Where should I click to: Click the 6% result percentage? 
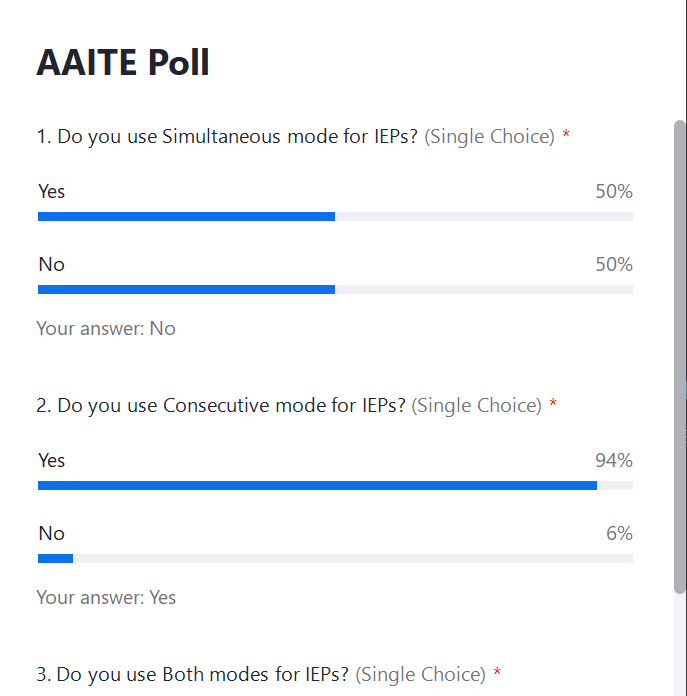619,533
